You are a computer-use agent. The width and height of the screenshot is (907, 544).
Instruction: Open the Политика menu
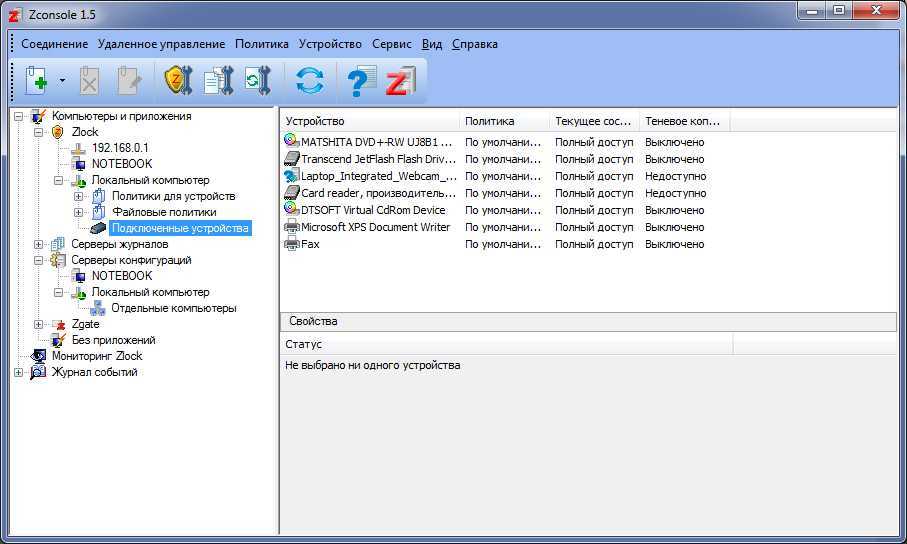pos(262,44)
